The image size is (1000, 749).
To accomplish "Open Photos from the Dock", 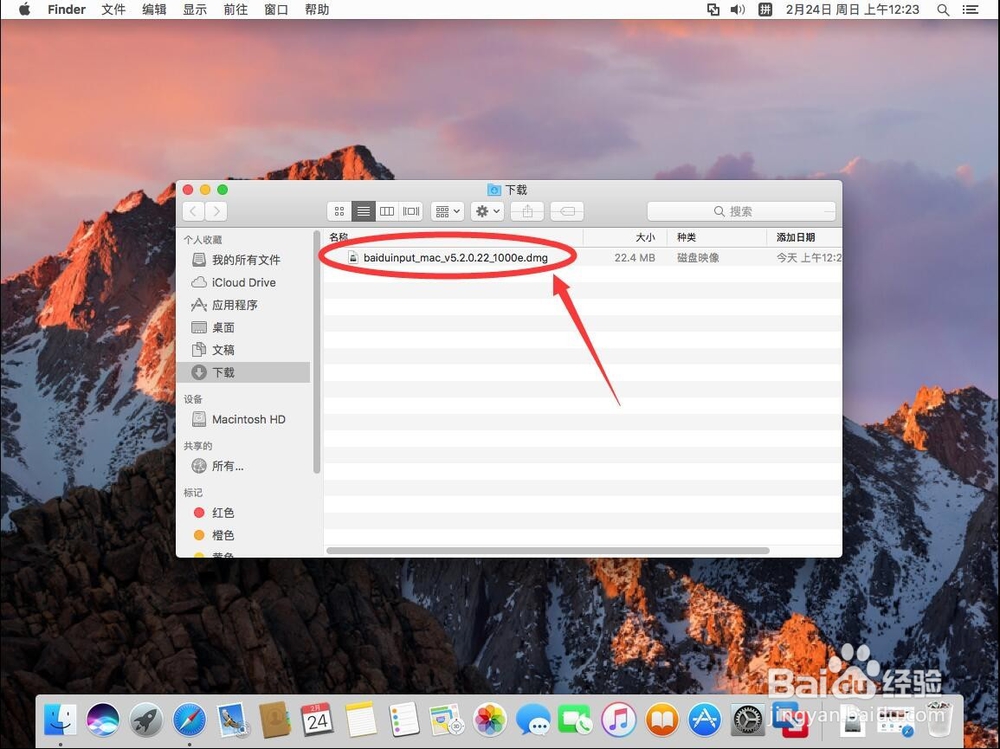I will pyautogui.click(x=490, y=720).
